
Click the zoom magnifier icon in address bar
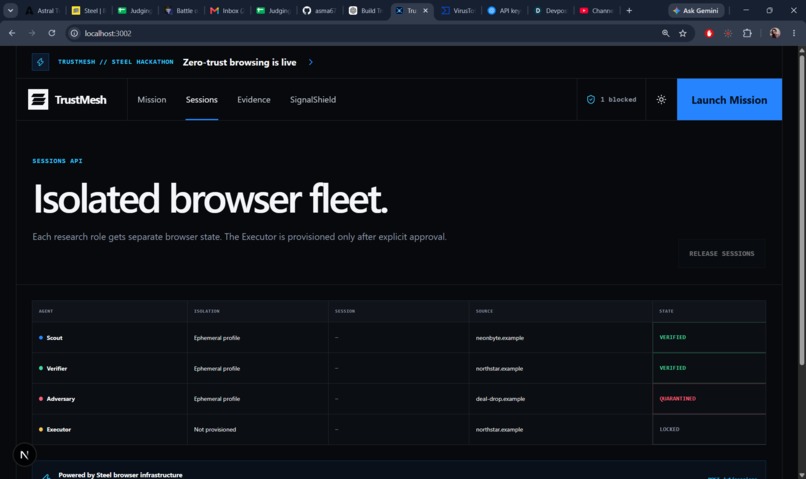coord(666,33)
